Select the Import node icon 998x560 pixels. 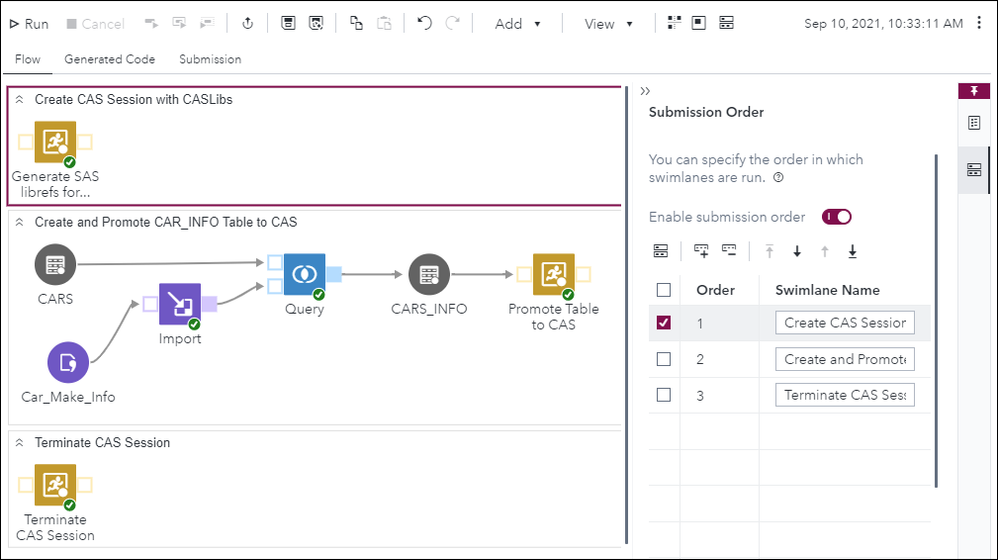[x=180, y=304]
